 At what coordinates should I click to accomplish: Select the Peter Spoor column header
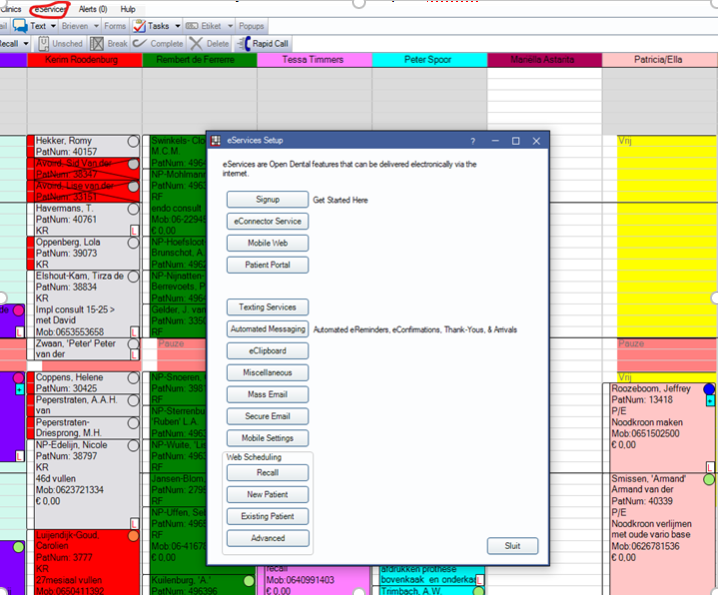[430, 60]
